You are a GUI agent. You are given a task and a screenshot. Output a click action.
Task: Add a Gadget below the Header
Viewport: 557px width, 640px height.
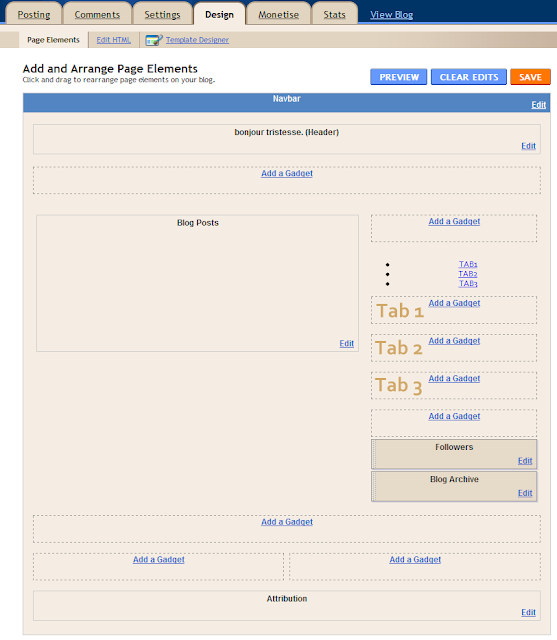[x=287, y=173]
